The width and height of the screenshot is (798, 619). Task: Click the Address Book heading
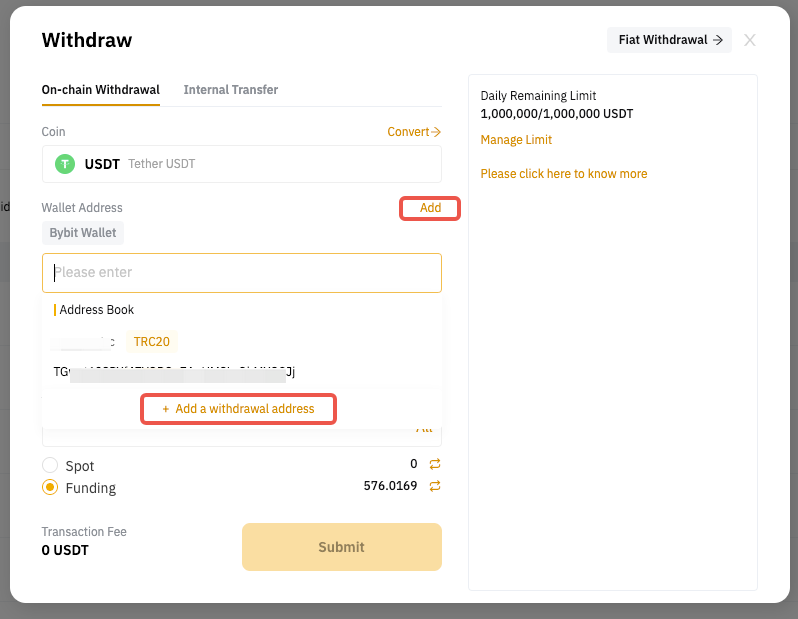[96, 310]
